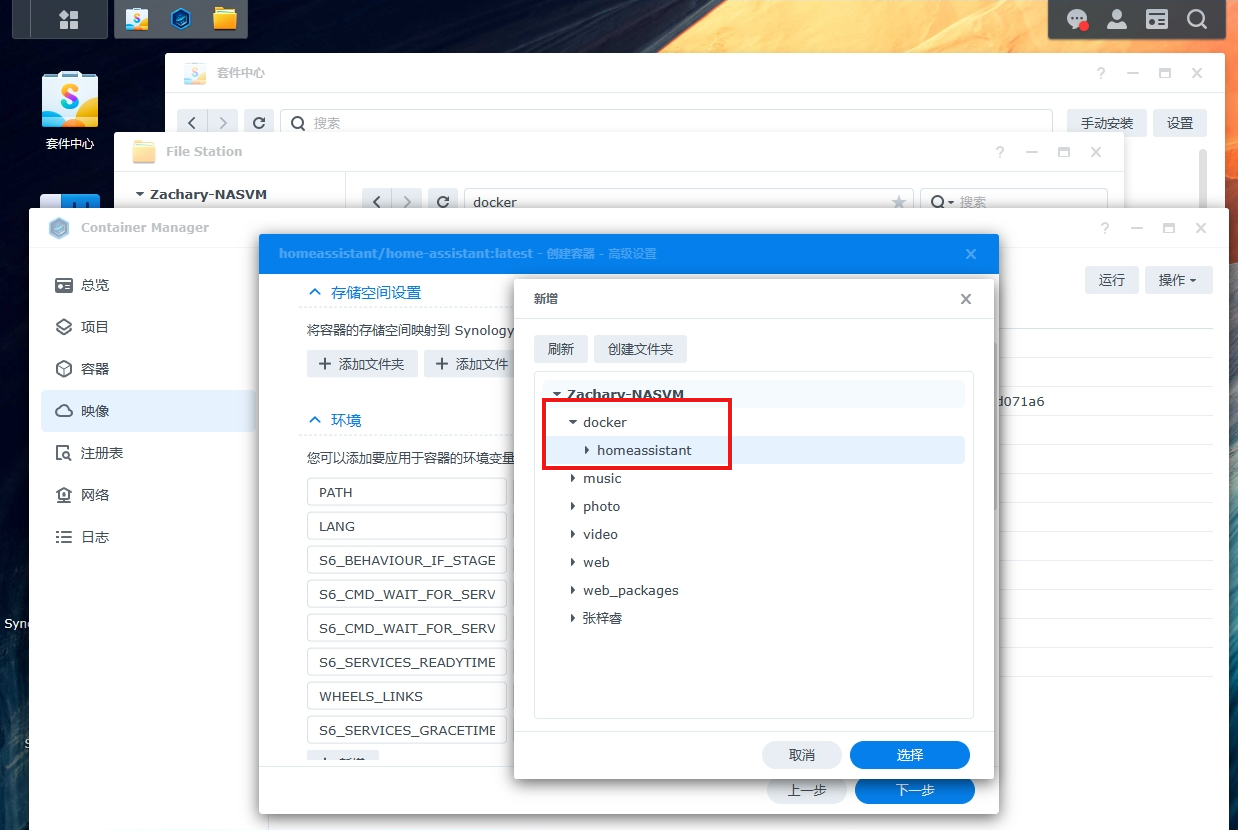Screen dimensions: 1238x830
Task: Open help in File Station window
Action: [x=1000, y=152]
